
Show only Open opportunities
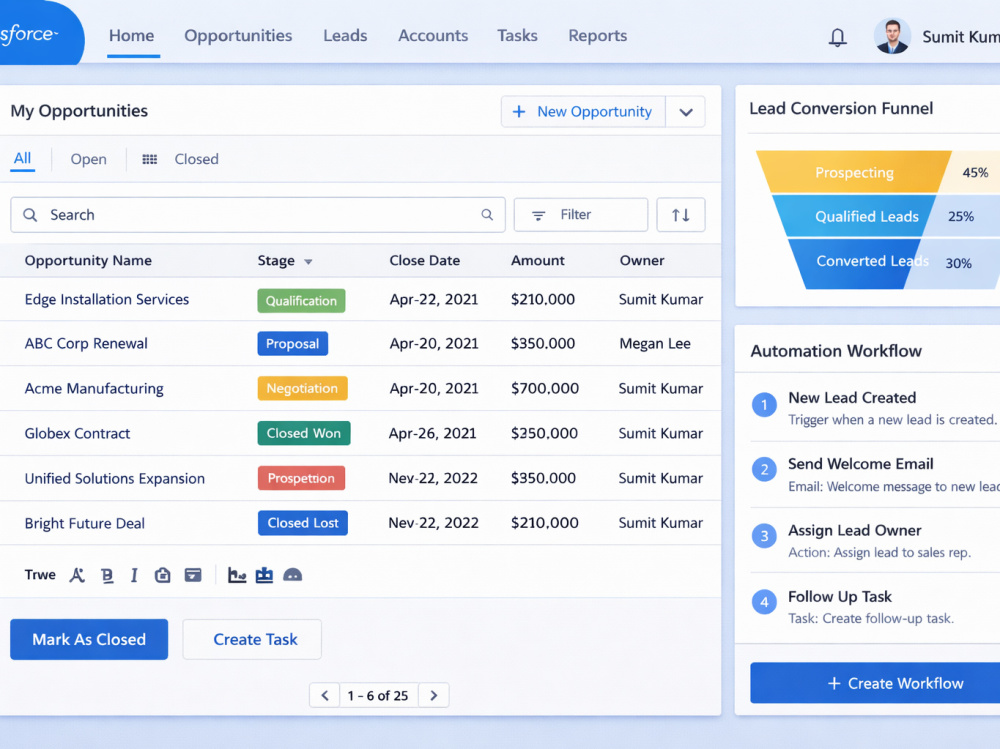pos(89,159)
